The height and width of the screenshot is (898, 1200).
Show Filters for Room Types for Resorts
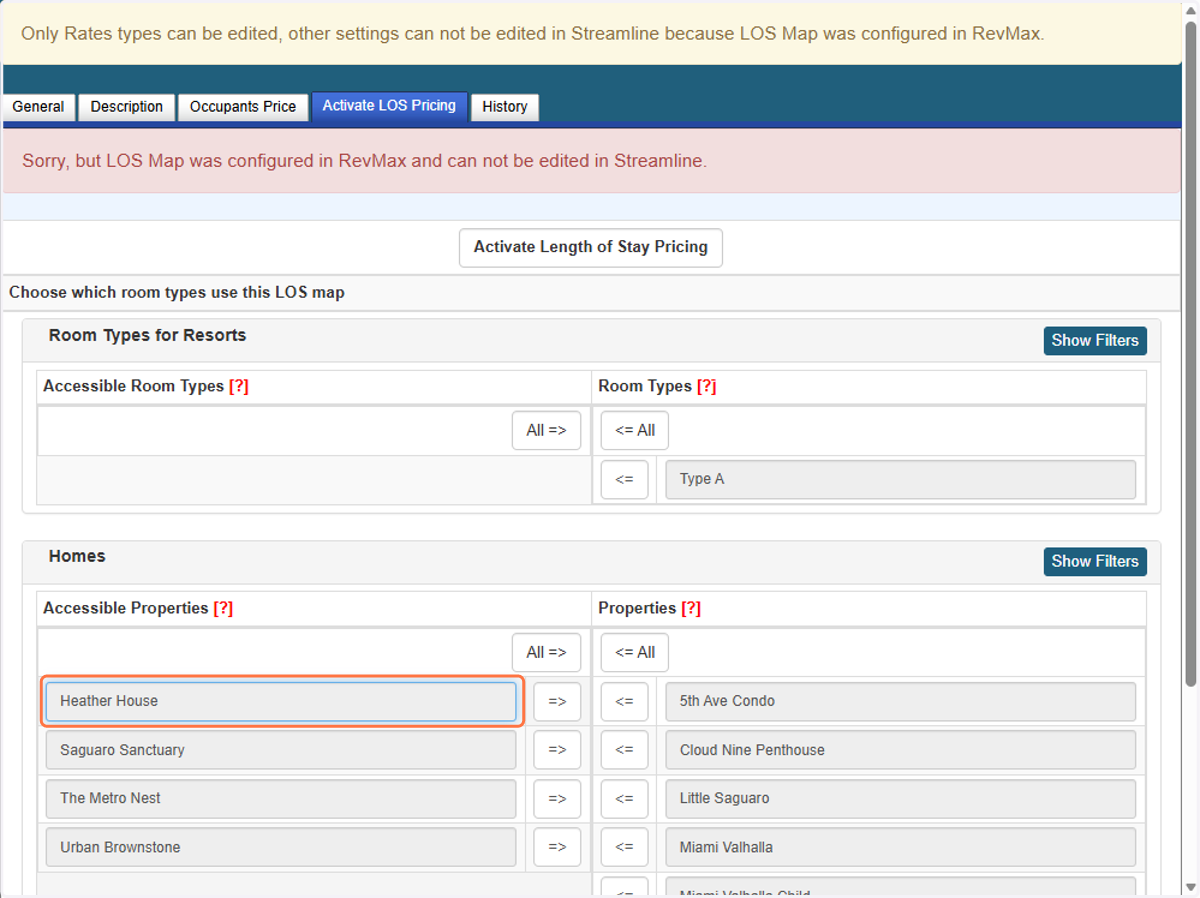click(x=1095, y=340)
